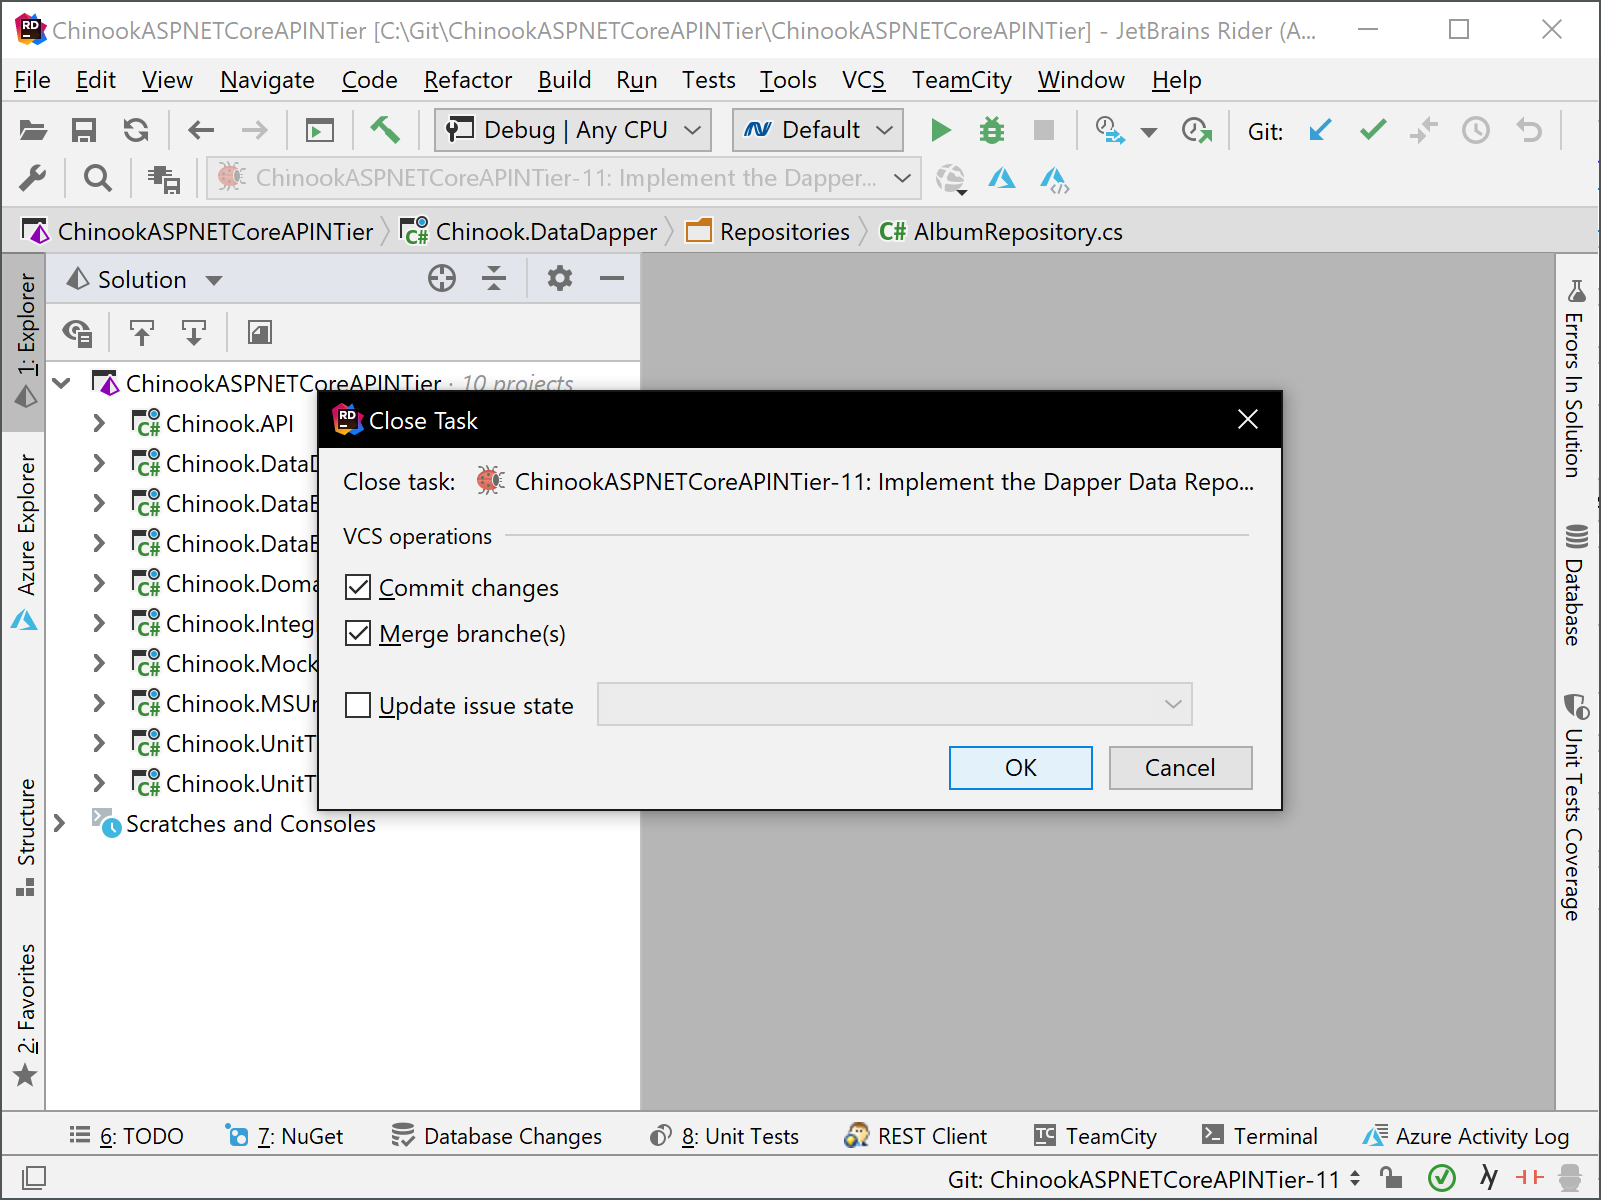Screen dimensions: 1601x1200
Task: Click the green inspection status icon in status bar
Action: (x=1441, y=1178)
